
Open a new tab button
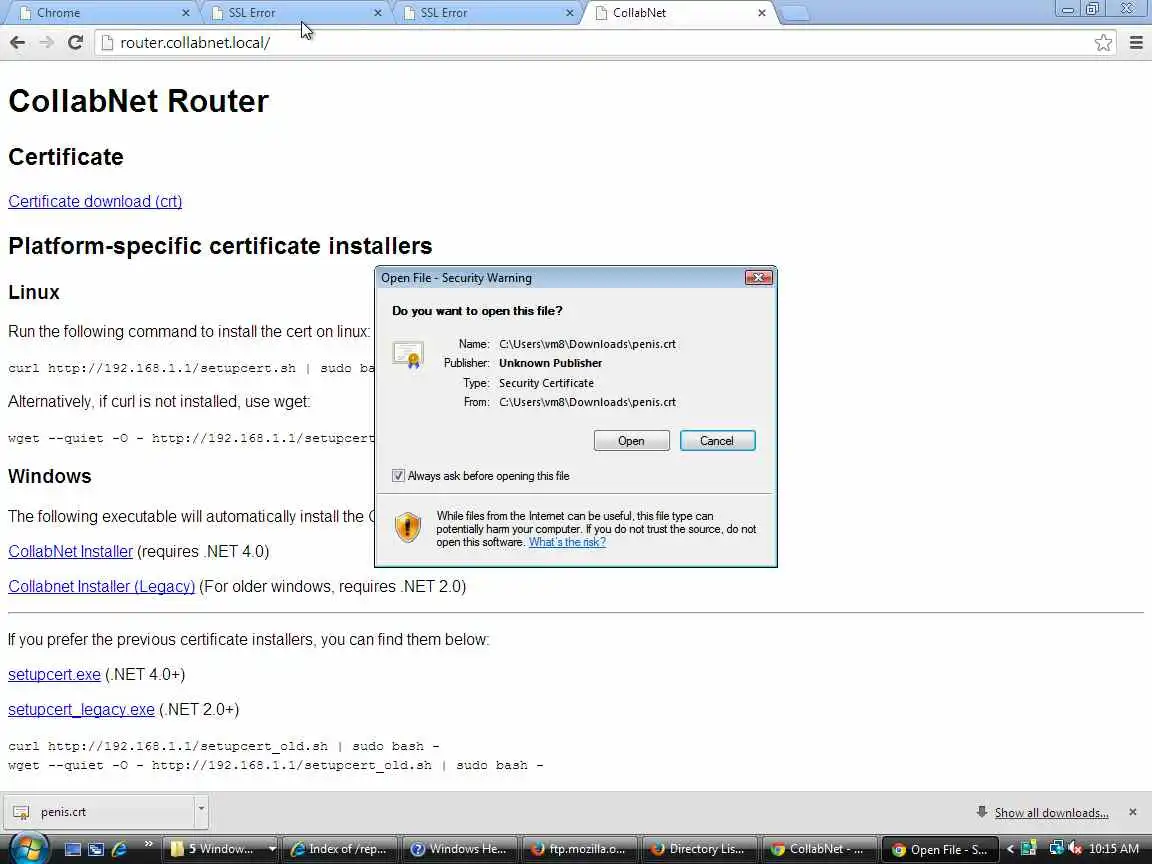point(794,13)
